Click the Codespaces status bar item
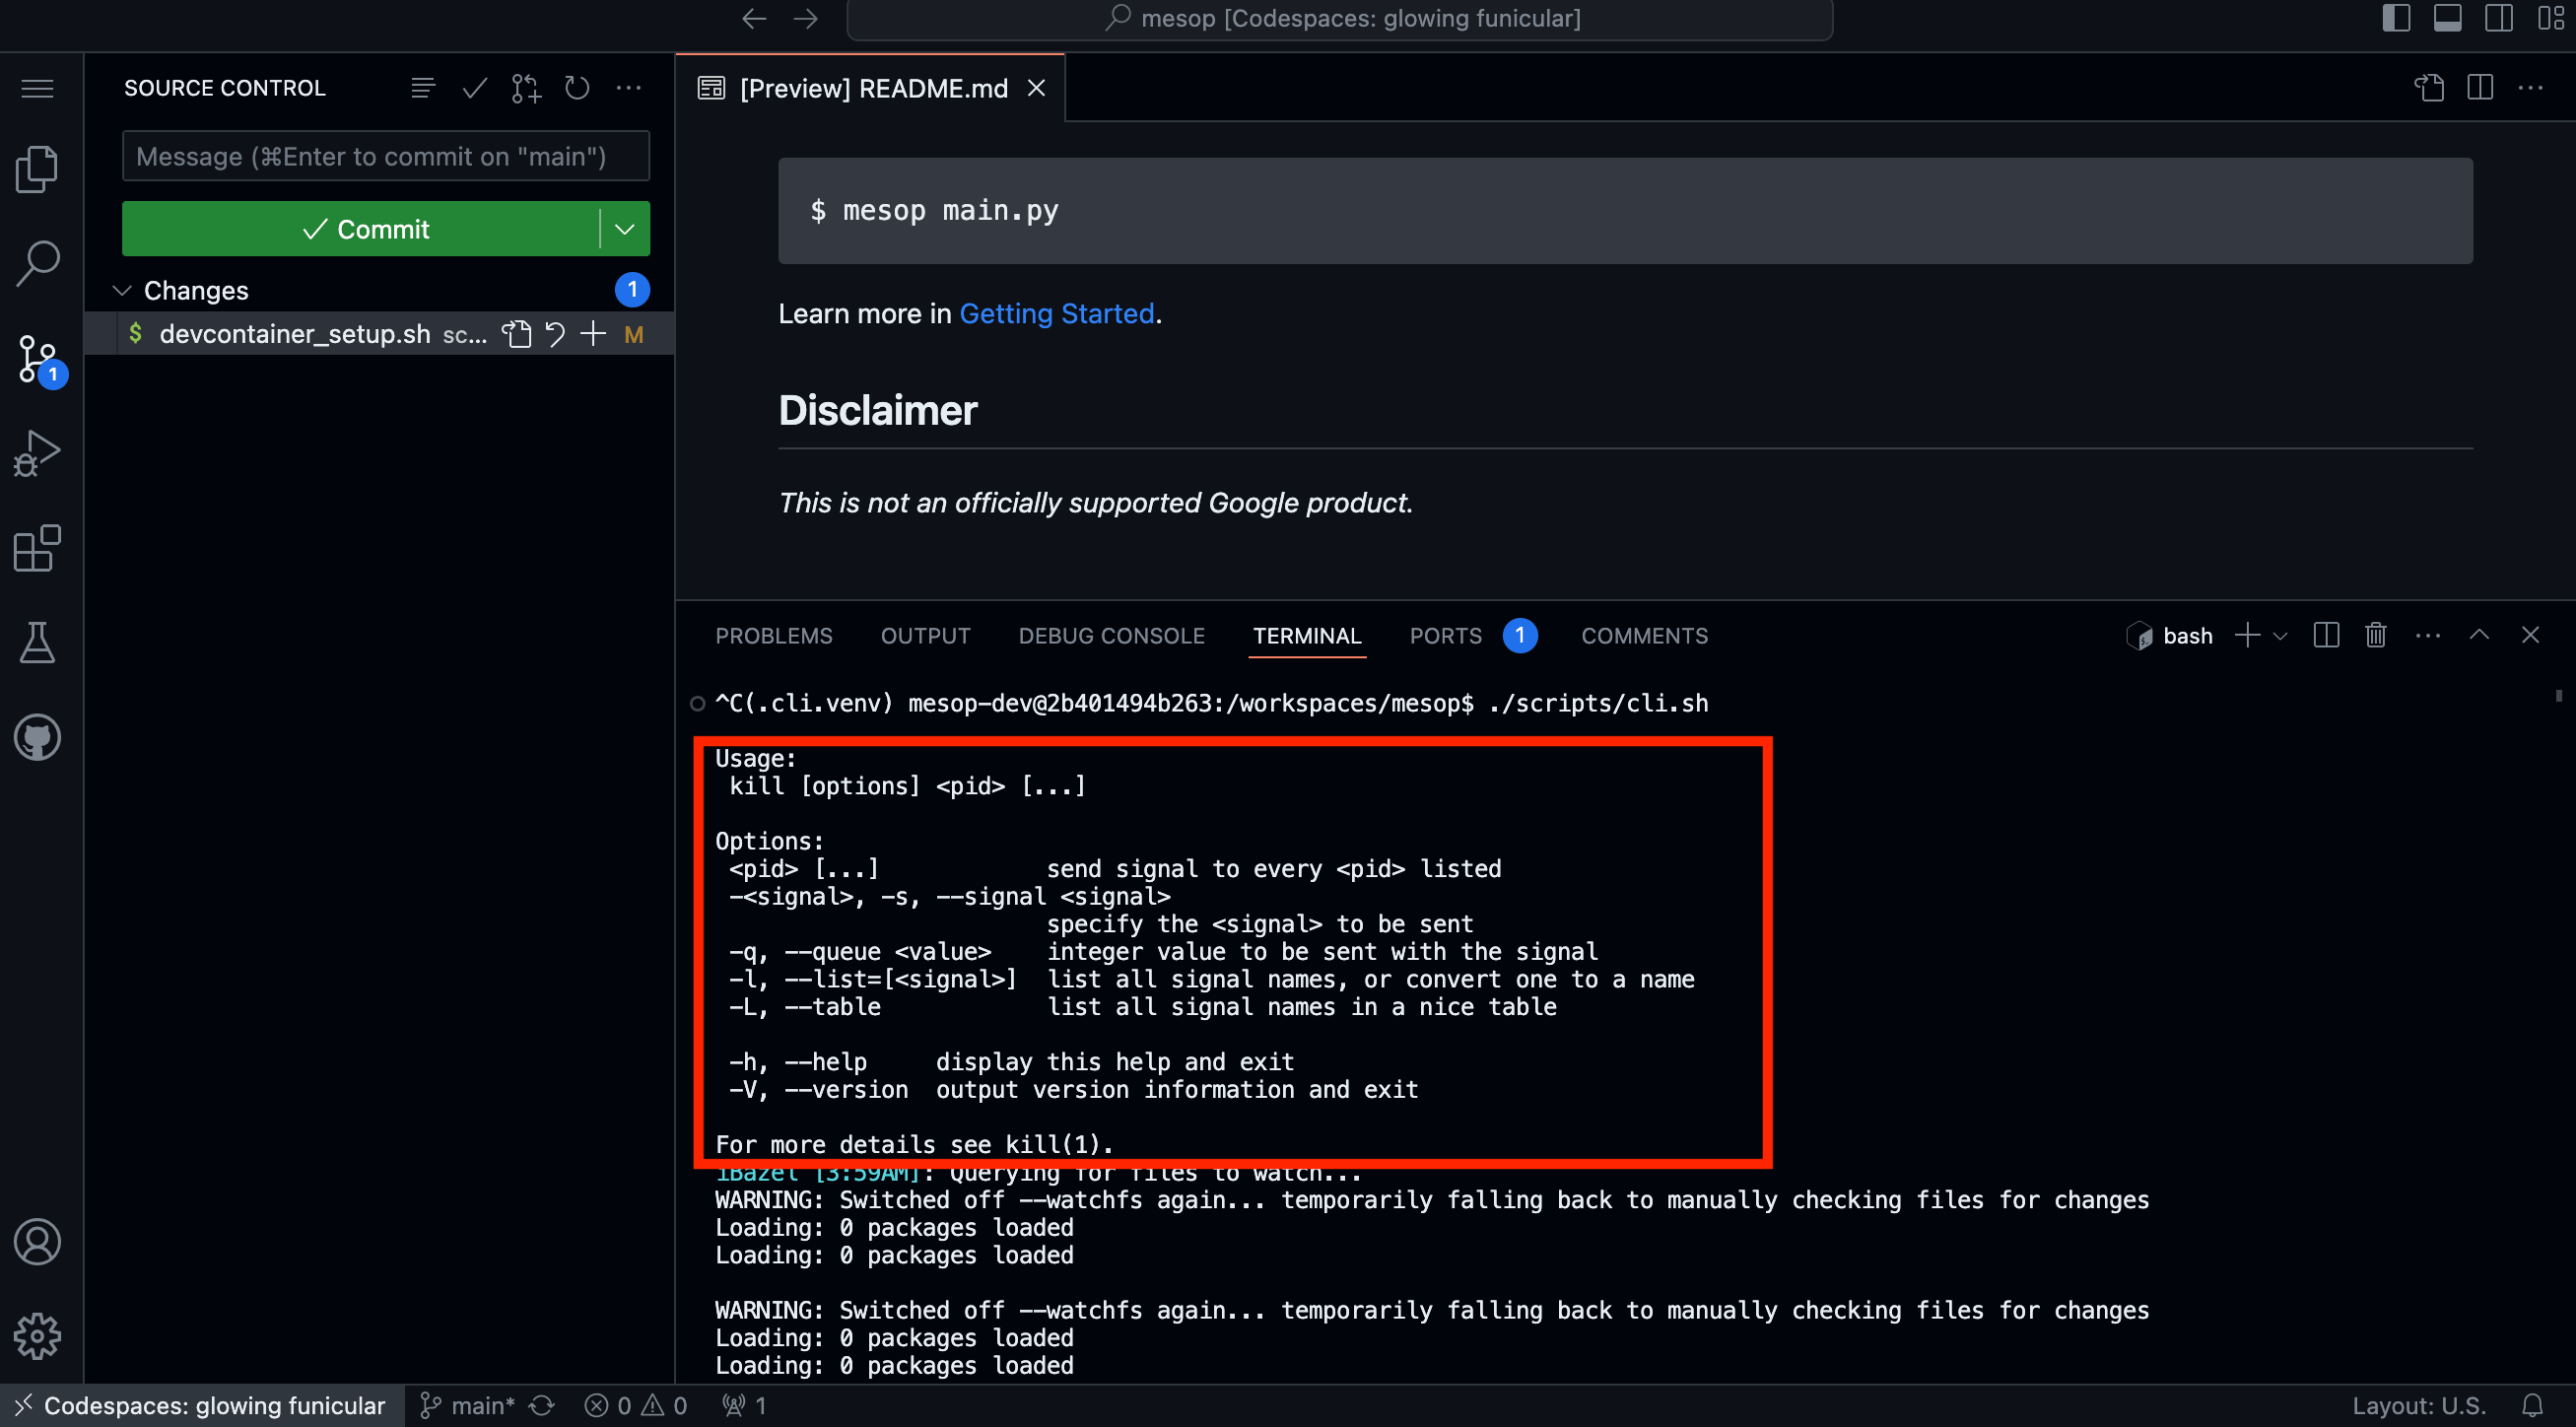 198,1404
